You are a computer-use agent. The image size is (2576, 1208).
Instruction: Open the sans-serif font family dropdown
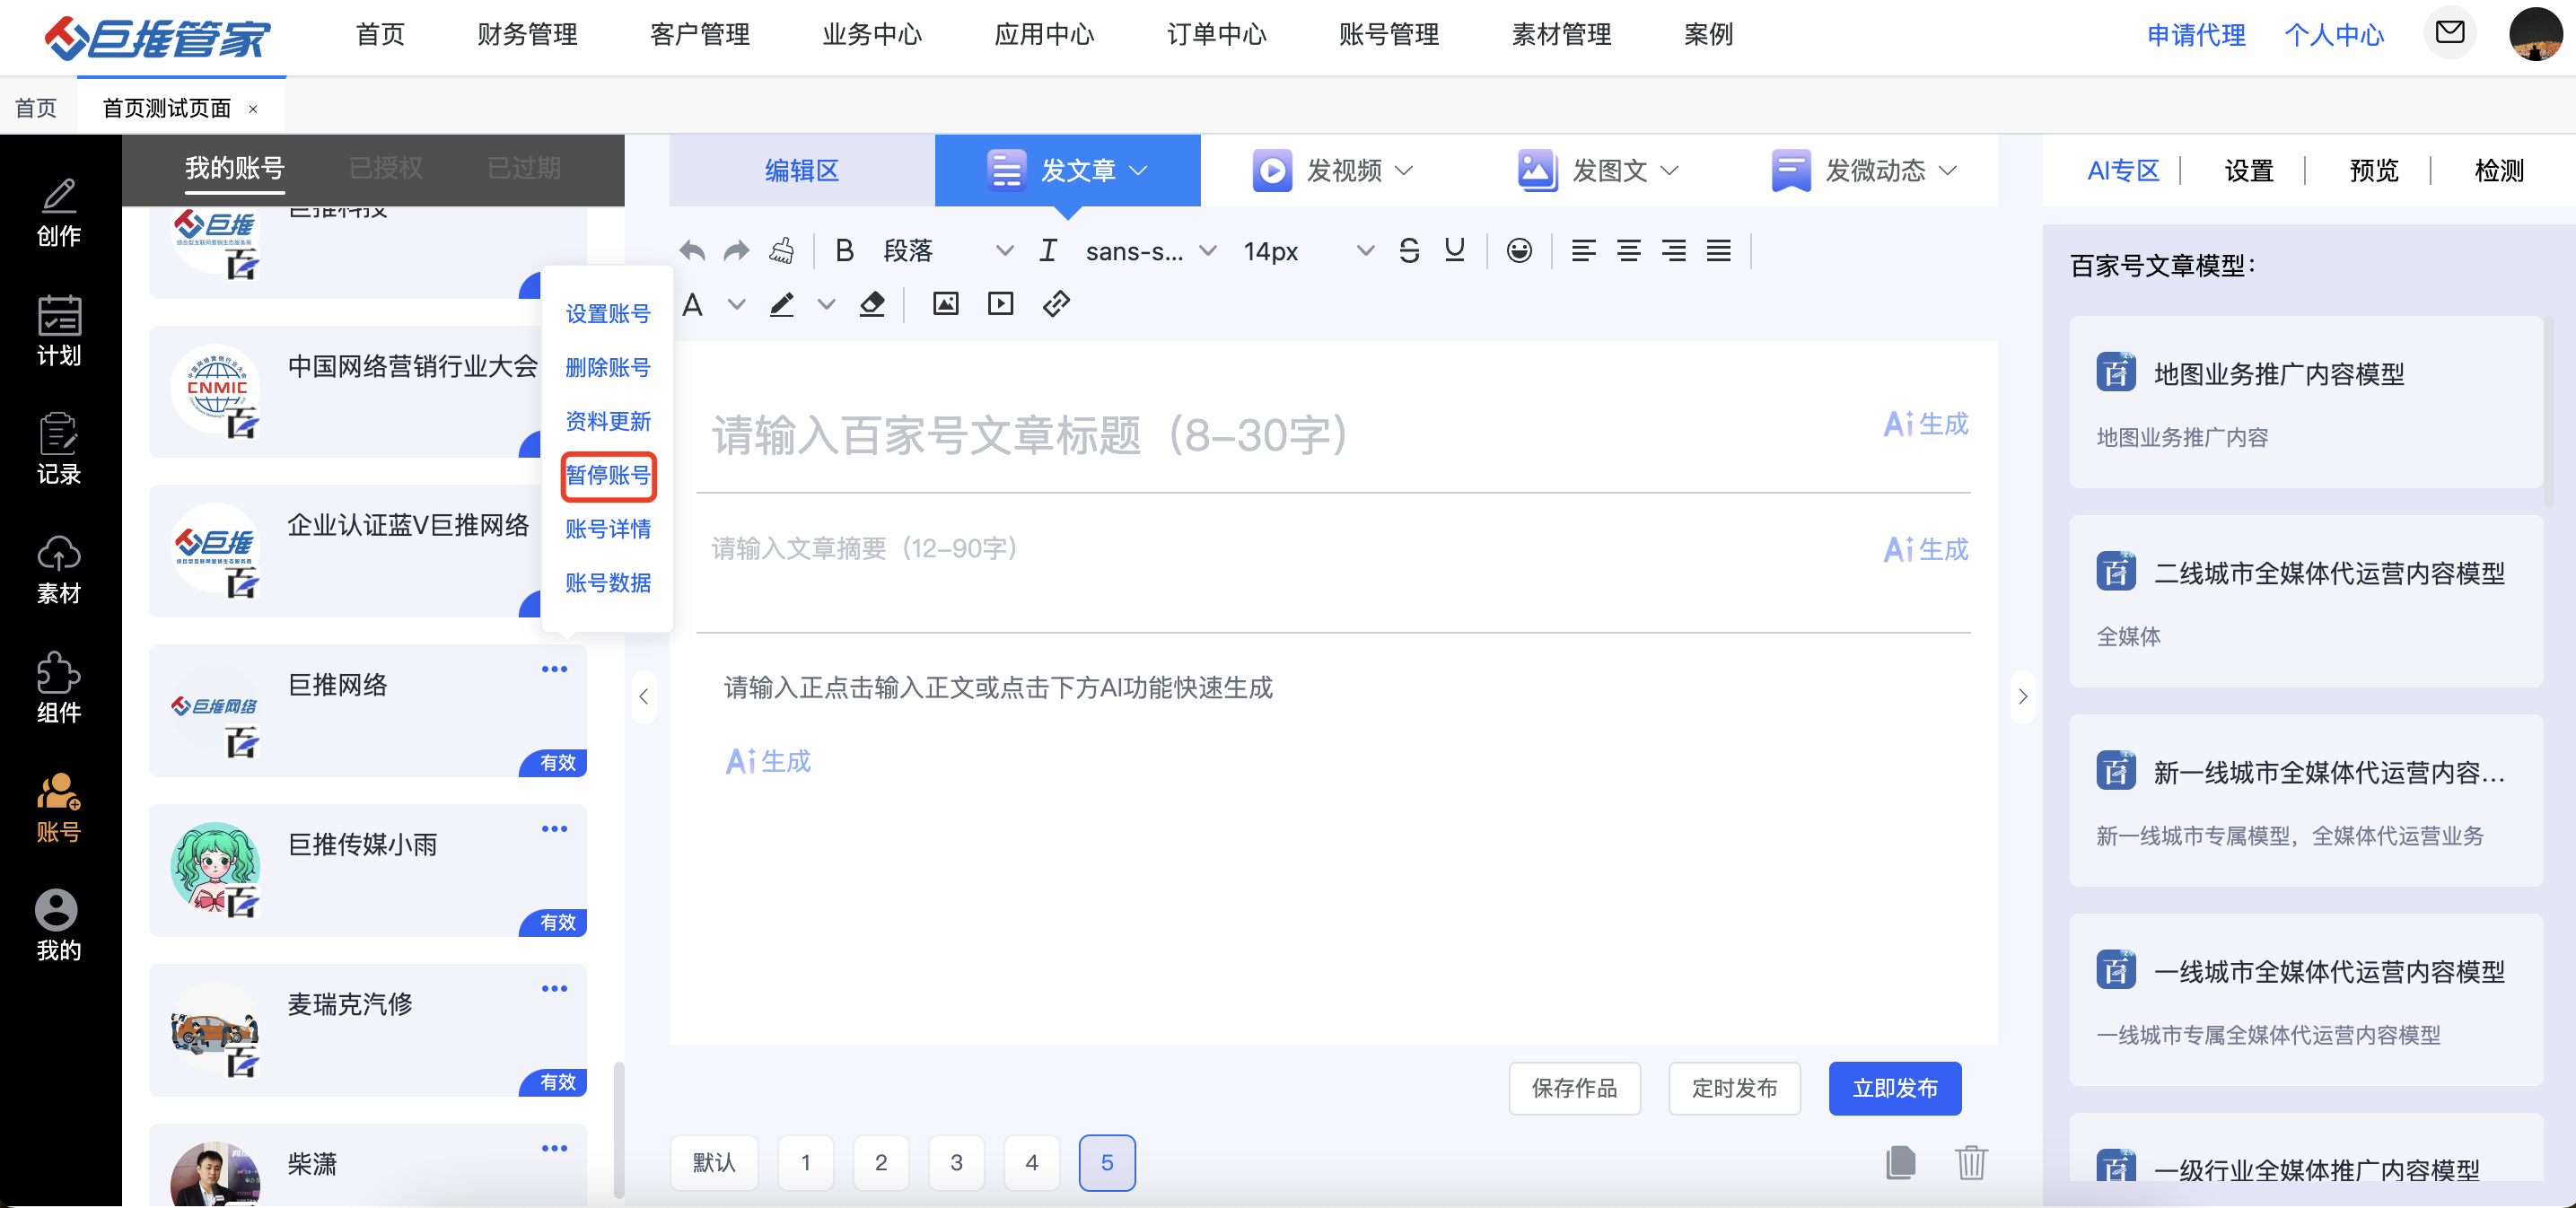[x=1151, y=251]
